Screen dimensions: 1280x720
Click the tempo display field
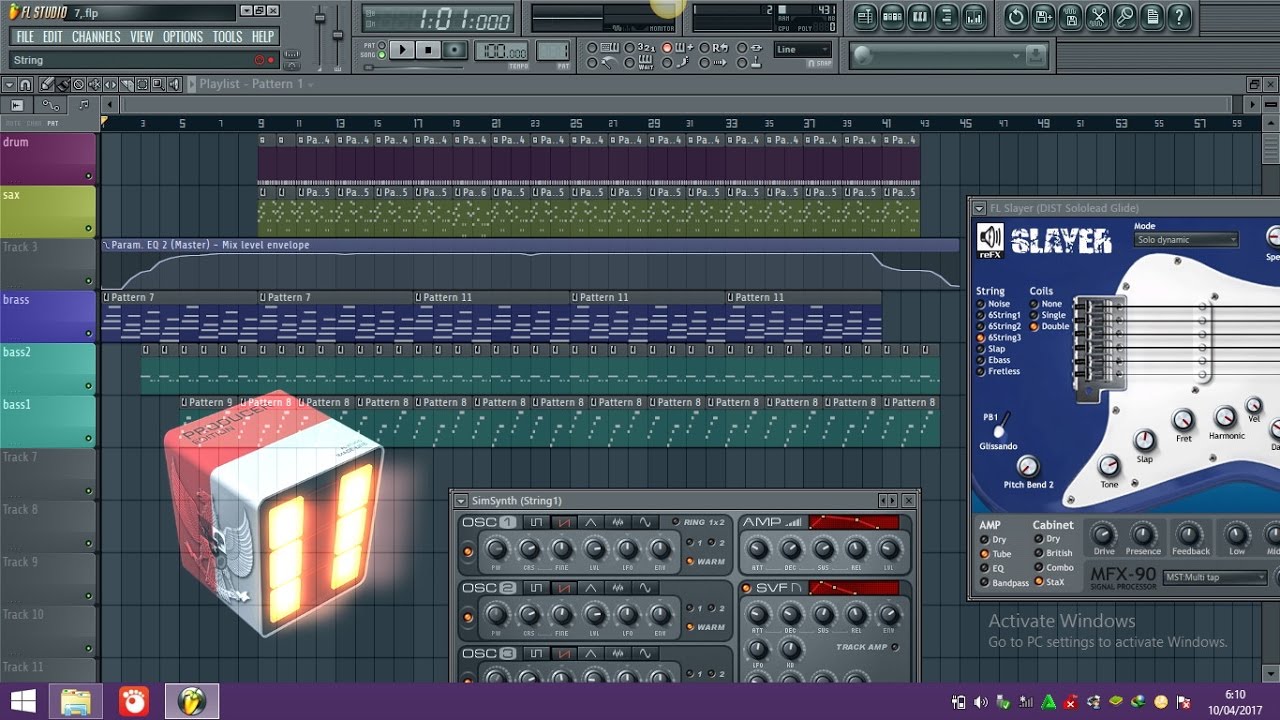coord(501,52)
